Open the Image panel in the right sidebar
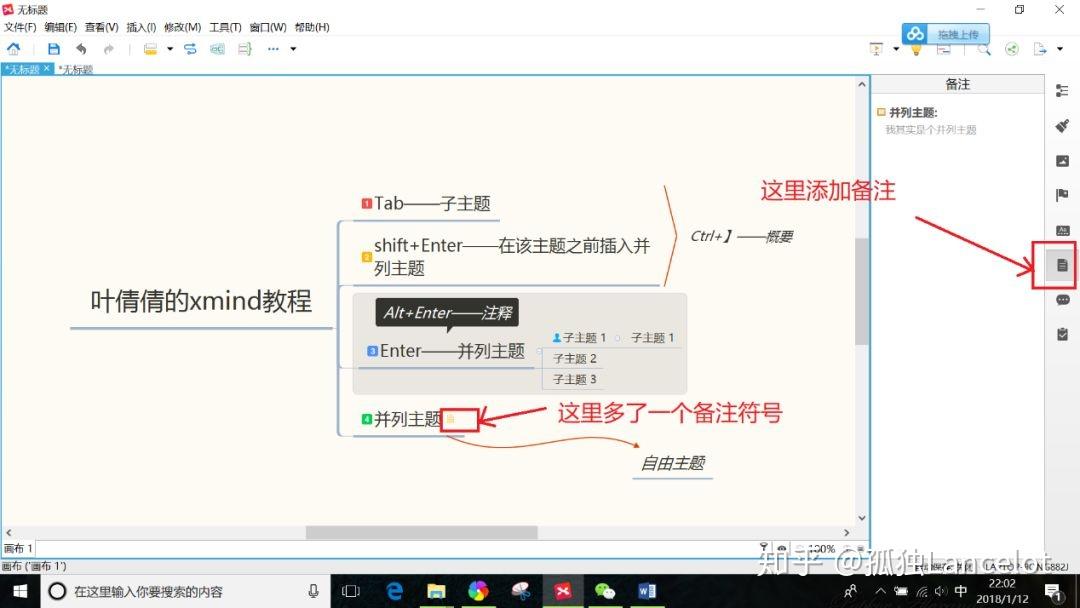Screen dimensions: 1080x608 pos(1062,161)
